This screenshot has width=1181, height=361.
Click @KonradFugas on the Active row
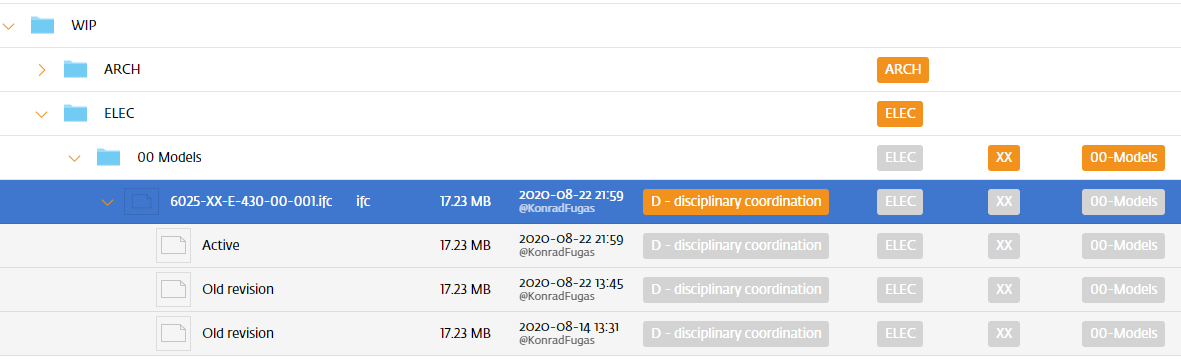coord(556,252)
